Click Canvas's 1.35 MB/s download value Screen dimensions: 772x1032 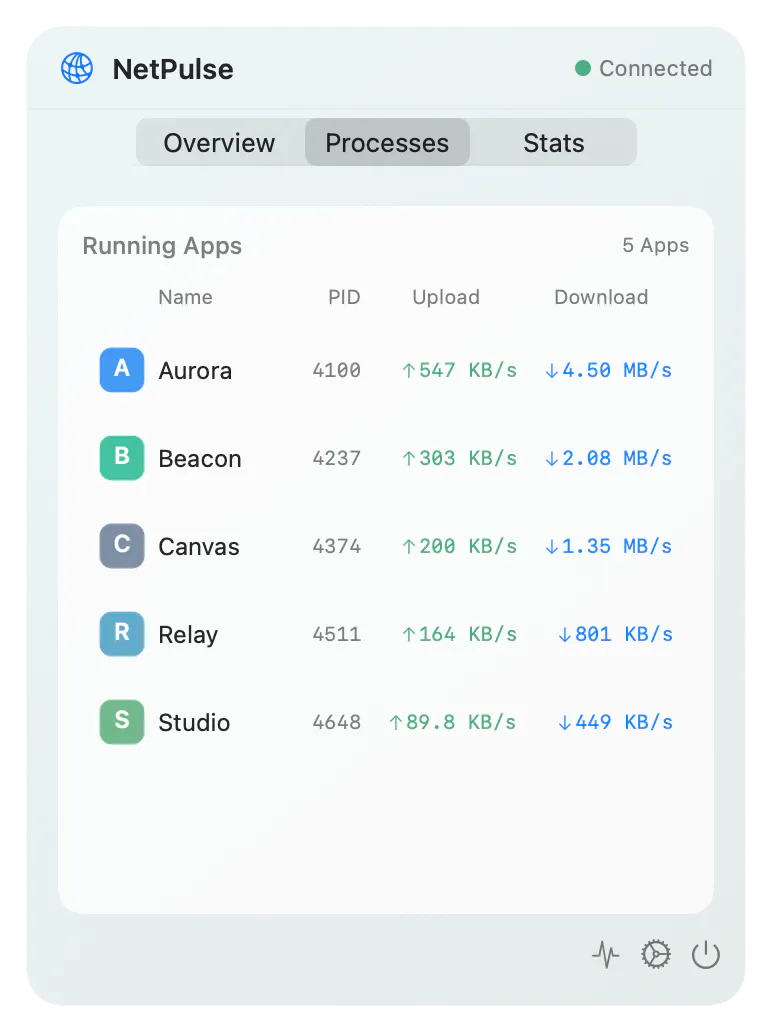(608, 546)
